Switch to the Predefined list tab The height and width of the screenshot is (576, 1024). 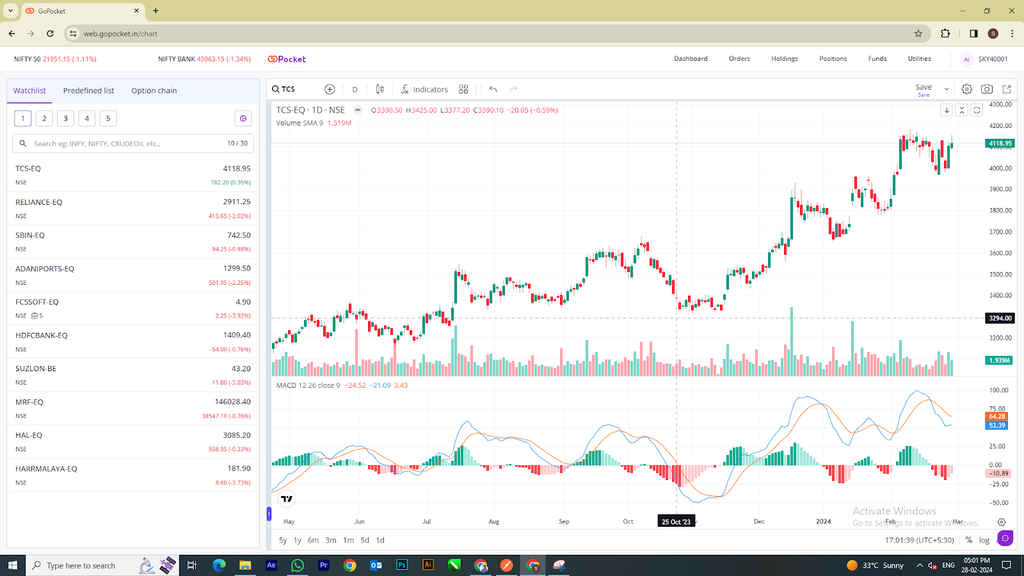pos(89,91)
